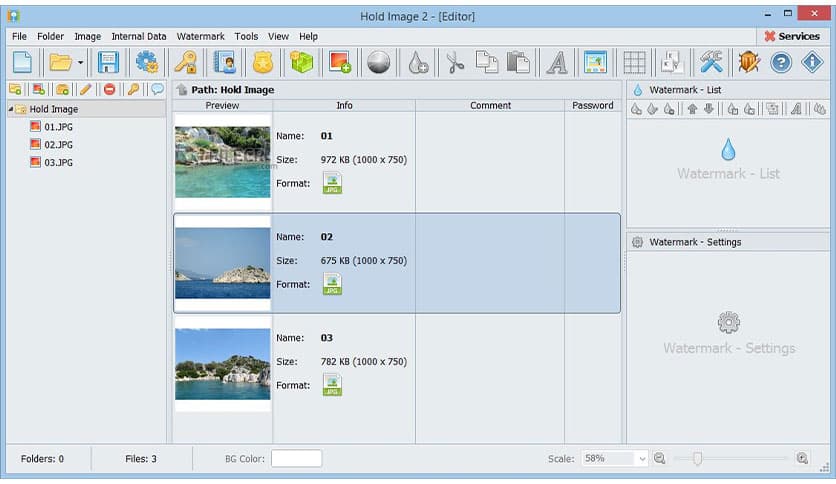Click the Services button
This screenshot has width=836, height=484.
(x=791, y=36)
